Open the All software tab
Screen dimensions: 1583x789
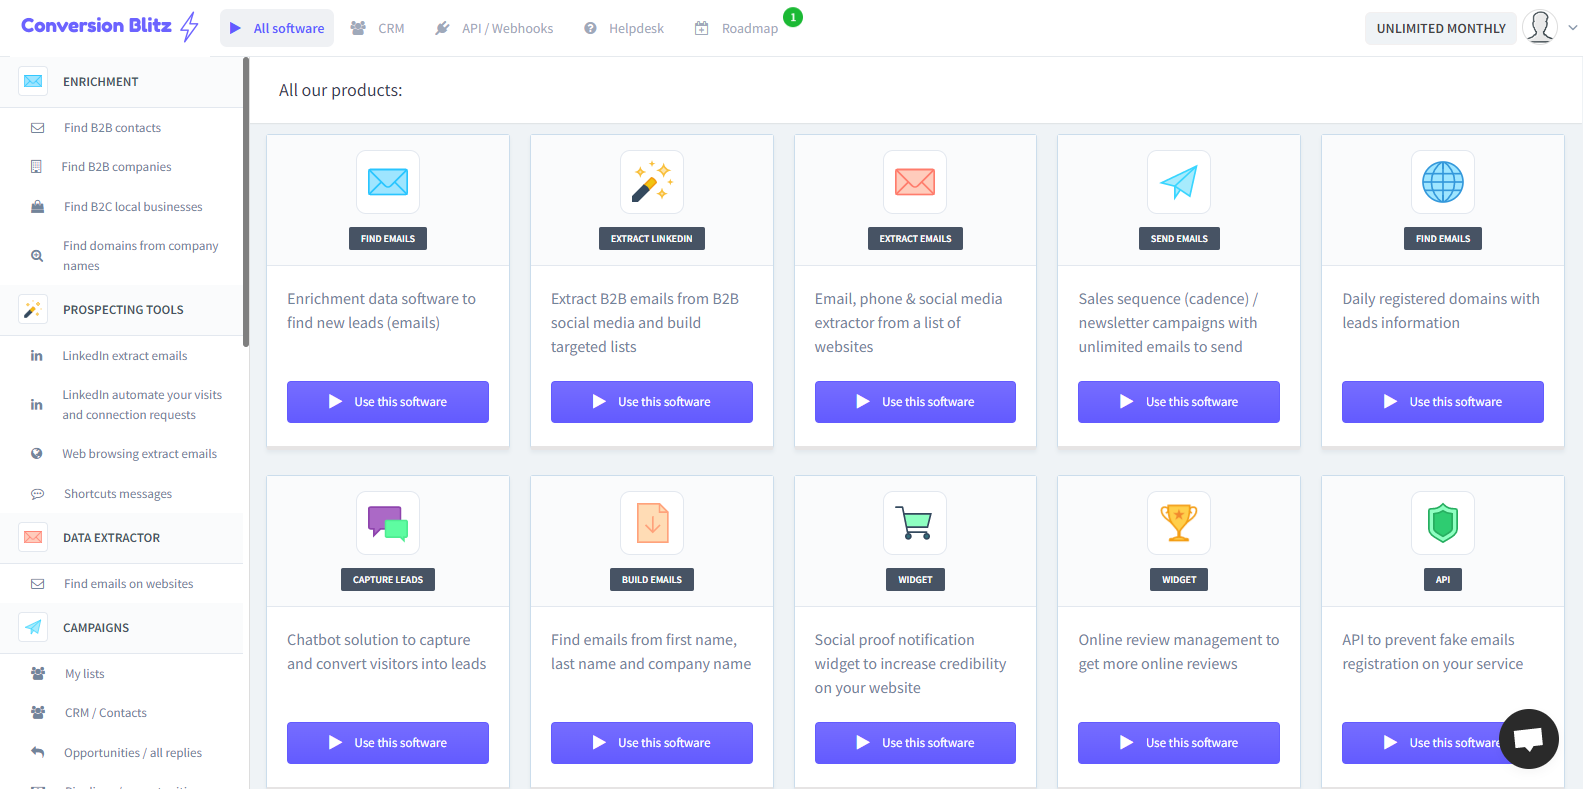[x=277, y=28]
